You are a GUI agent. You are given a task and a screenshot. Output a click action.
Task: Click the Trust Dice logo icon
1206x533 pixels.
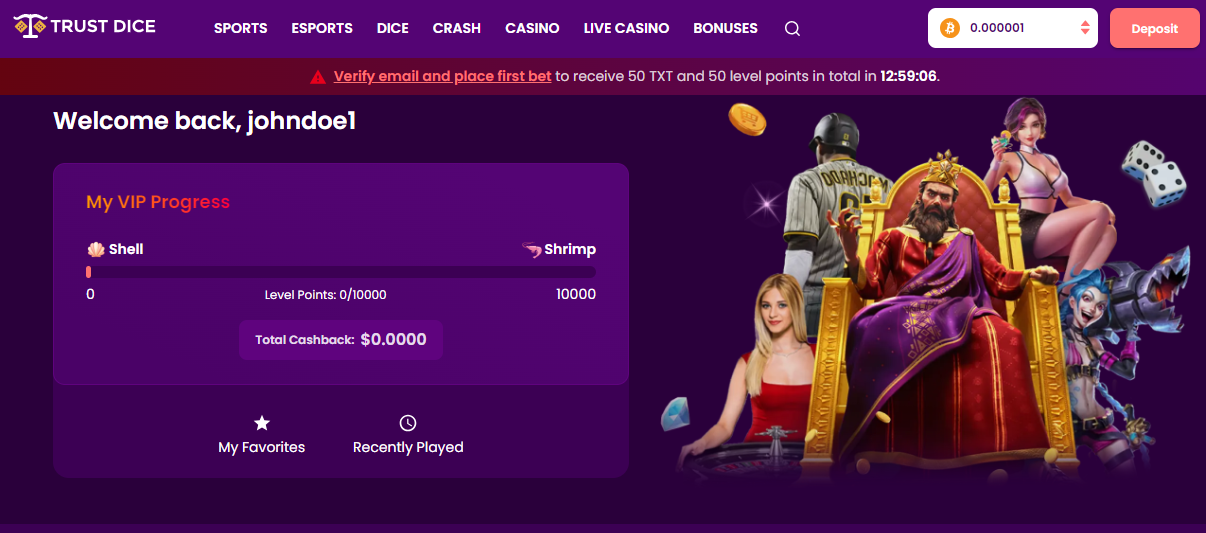29,26
